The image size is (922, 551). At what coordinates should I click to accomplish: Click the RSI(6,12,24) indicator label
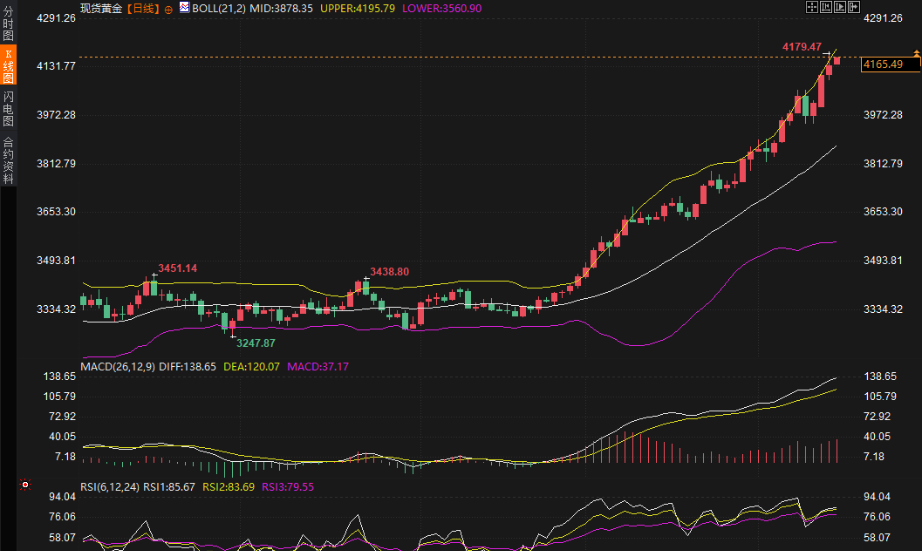[x=110, y=487]
